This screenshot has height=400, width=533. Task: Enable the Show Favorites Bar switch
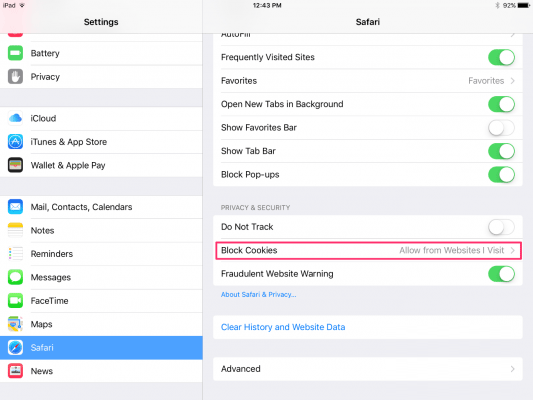point(501,128)
